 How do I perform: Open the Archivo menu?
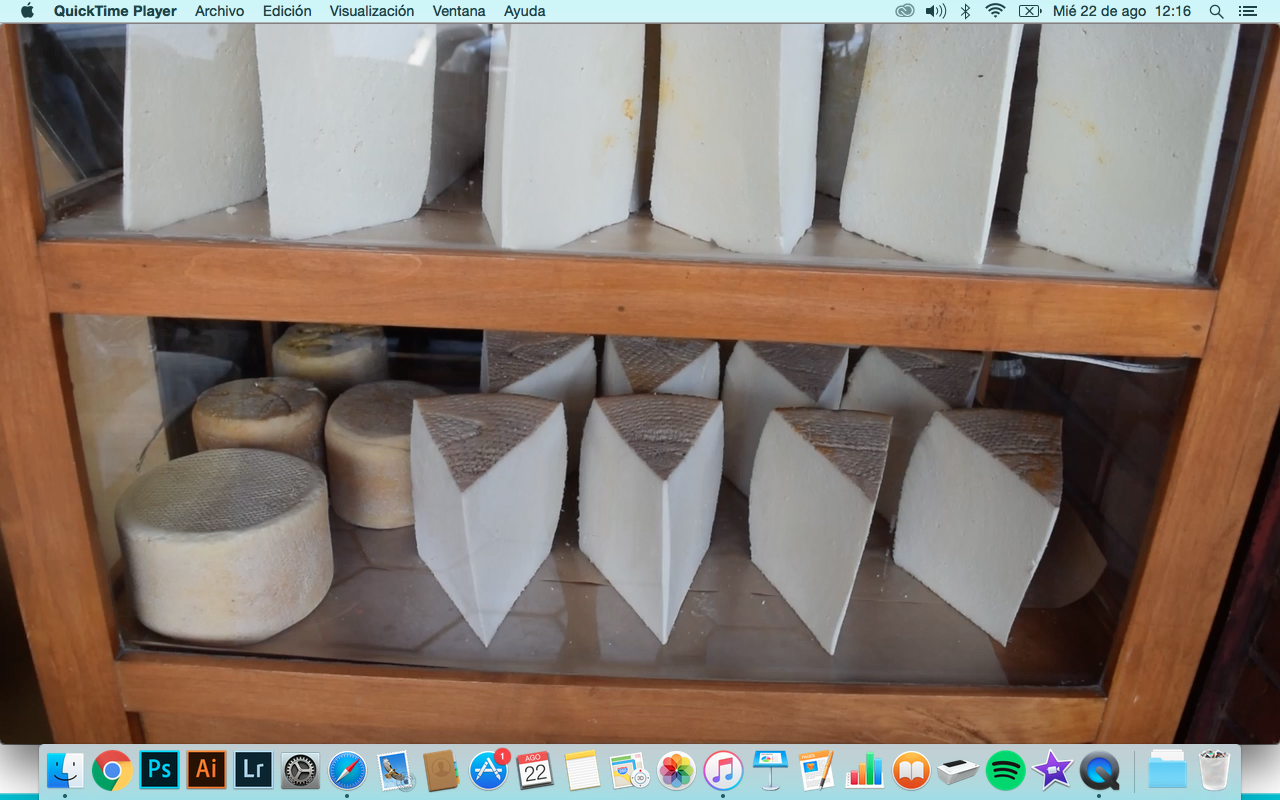coord(219,11)
